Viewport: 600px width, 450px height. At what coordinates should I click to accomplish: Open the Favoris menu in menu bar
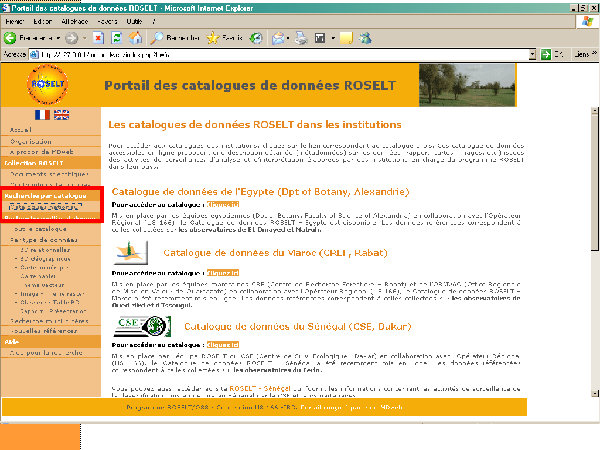point(107,21)
